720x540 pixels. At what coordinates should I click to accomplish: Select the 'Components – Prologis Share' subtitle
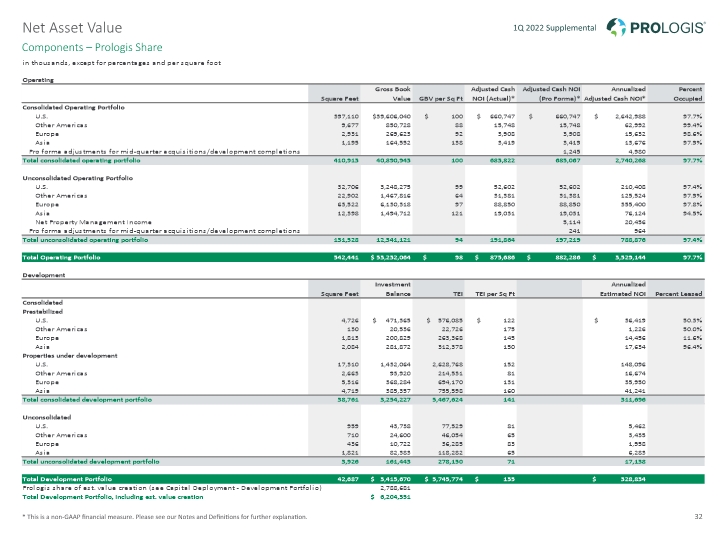(92, 47)
